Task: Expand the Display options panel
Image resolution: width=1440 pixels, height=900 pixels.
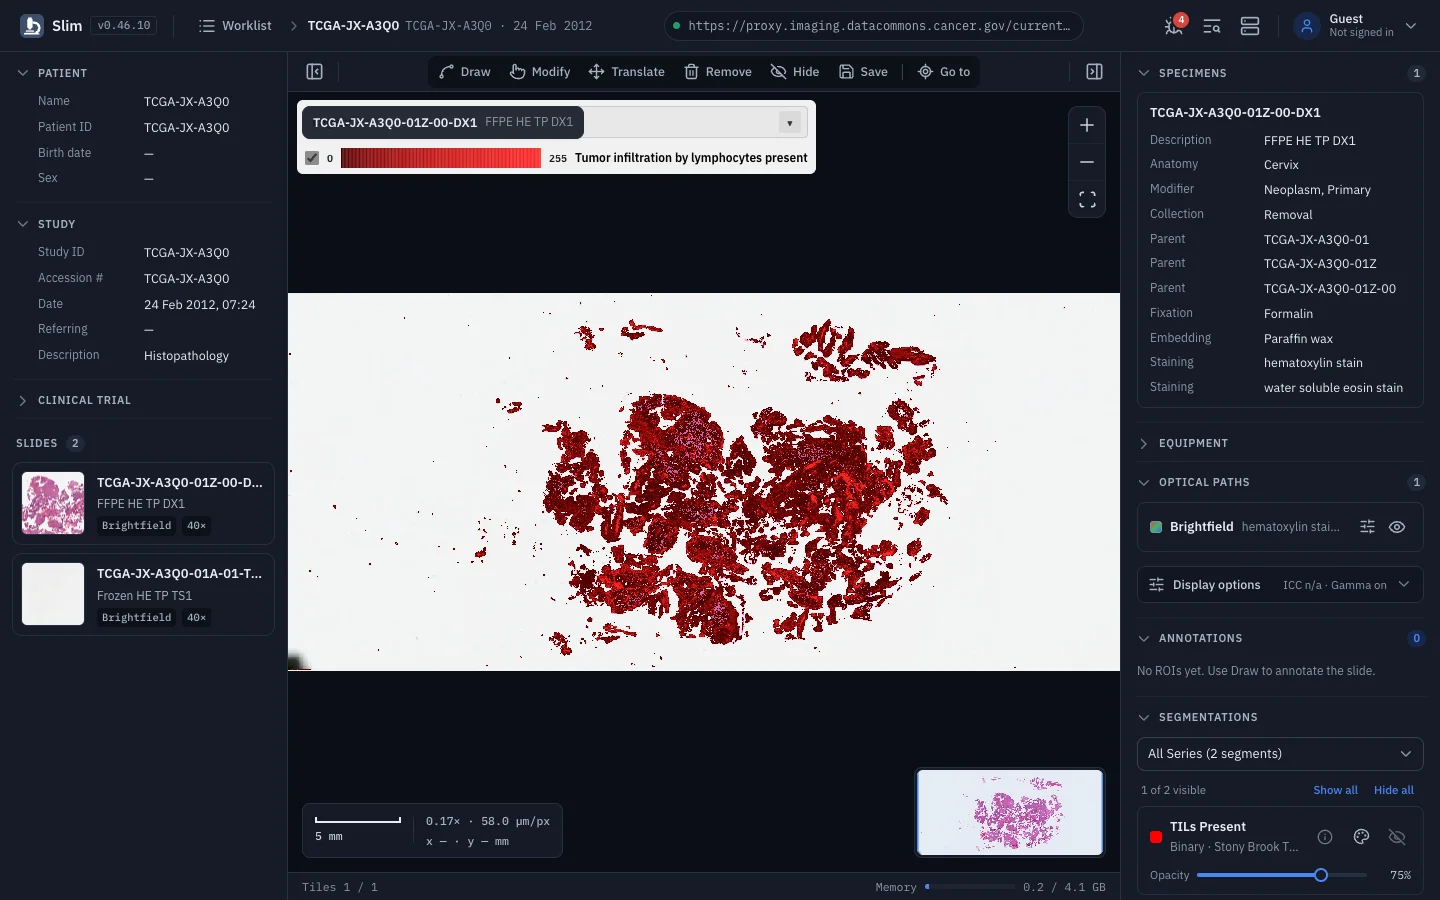Action: point(1280,585)
